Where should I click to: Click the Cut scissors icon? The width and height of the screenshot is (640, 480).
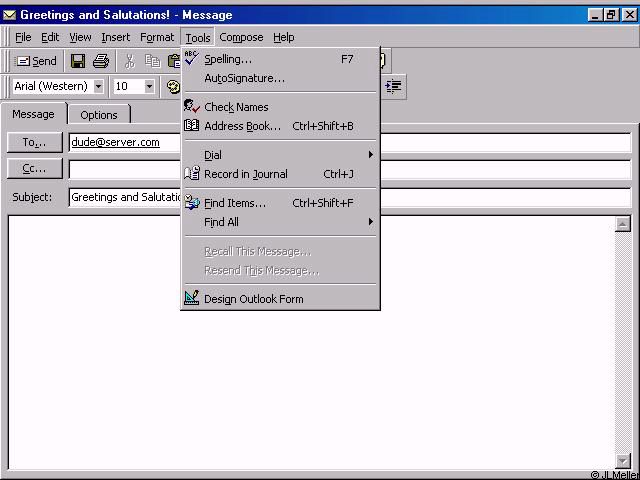[x=129, y=62]
